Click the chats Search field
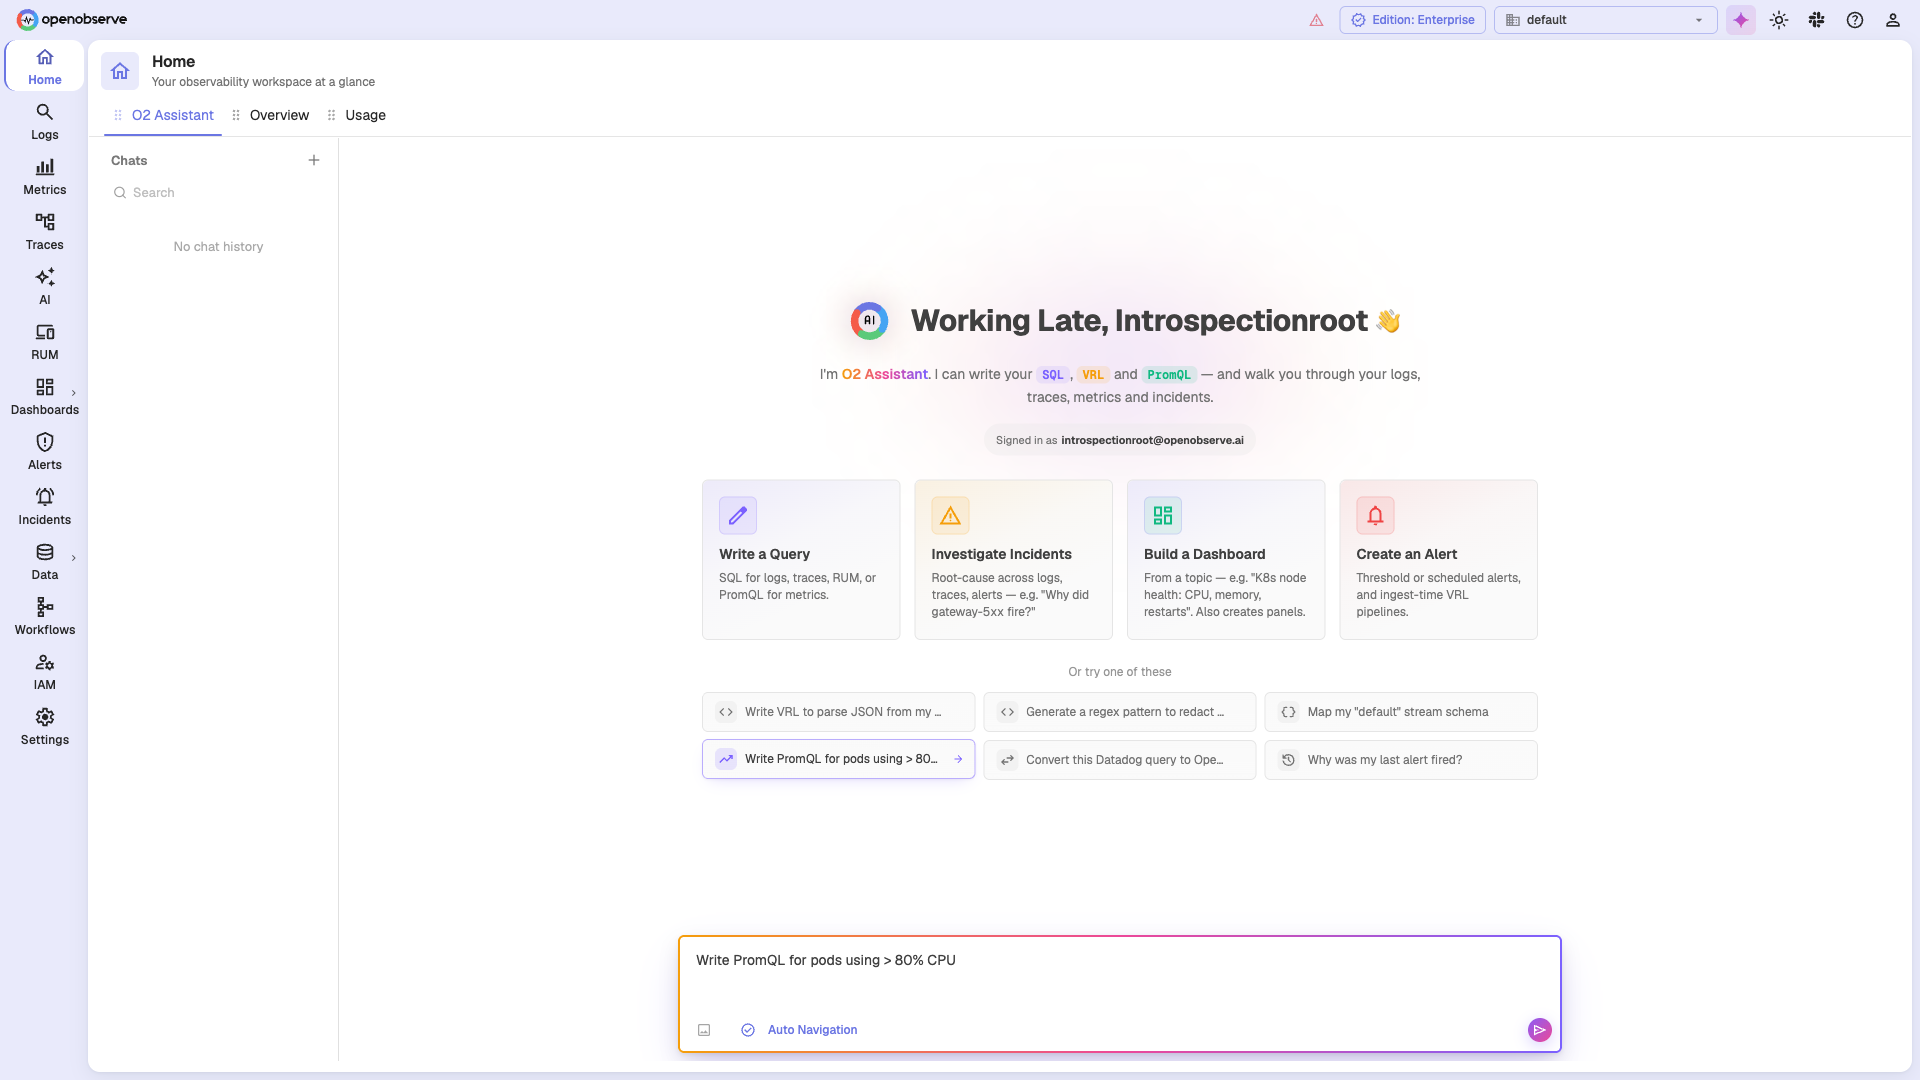 pos(218,193)
